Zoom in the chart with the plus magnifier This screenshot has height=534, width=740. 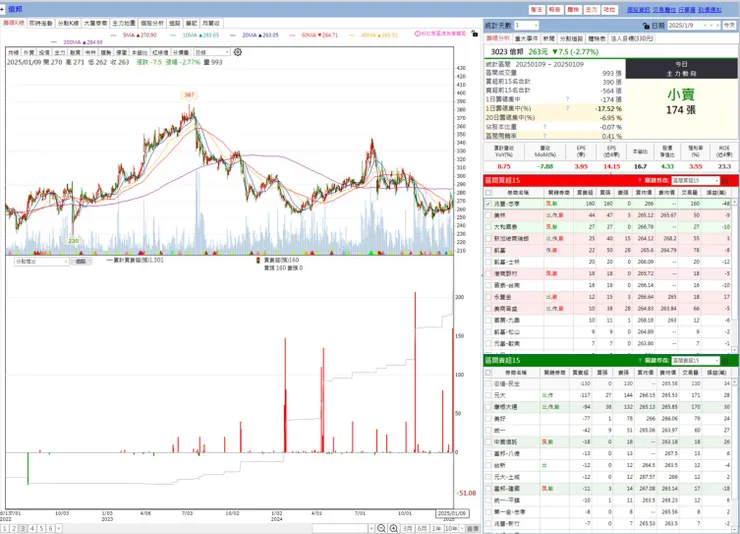394,528
